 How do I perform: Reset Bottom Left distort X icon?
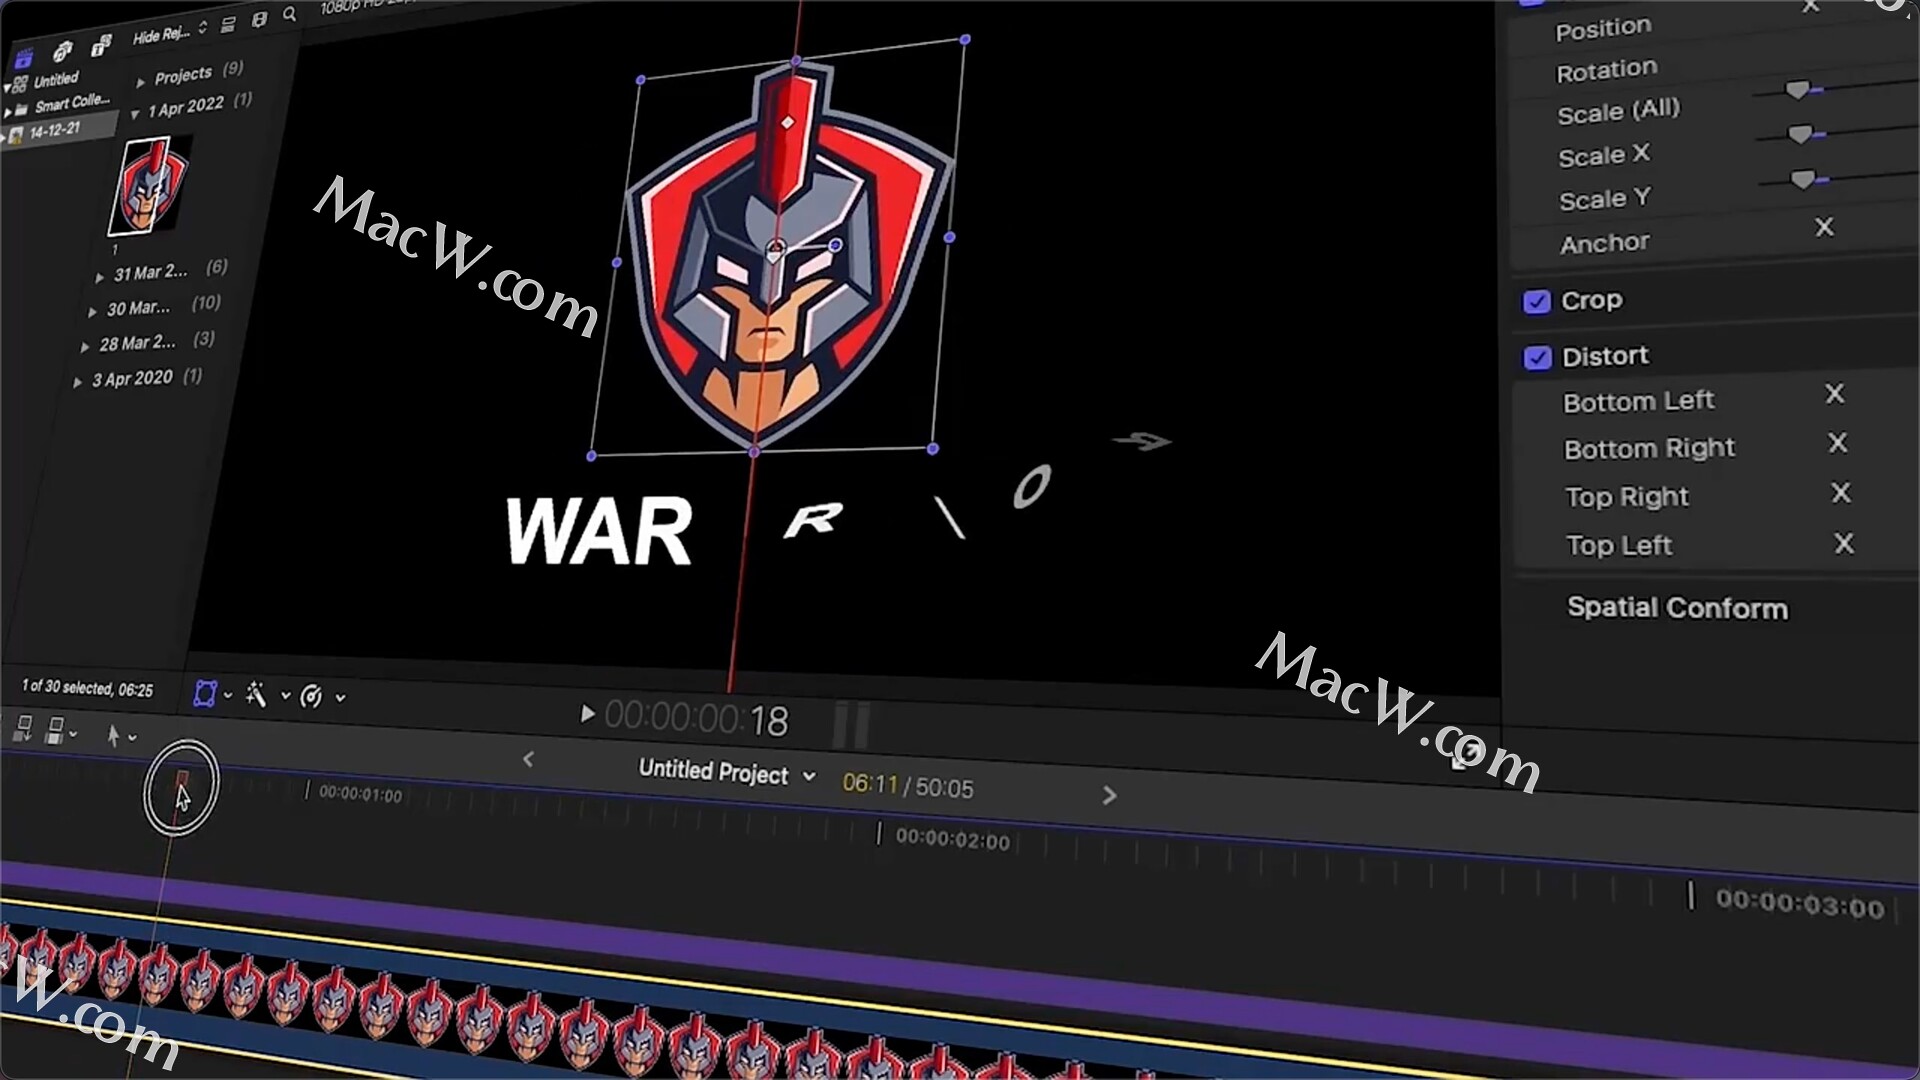[x=1835, y=394]
